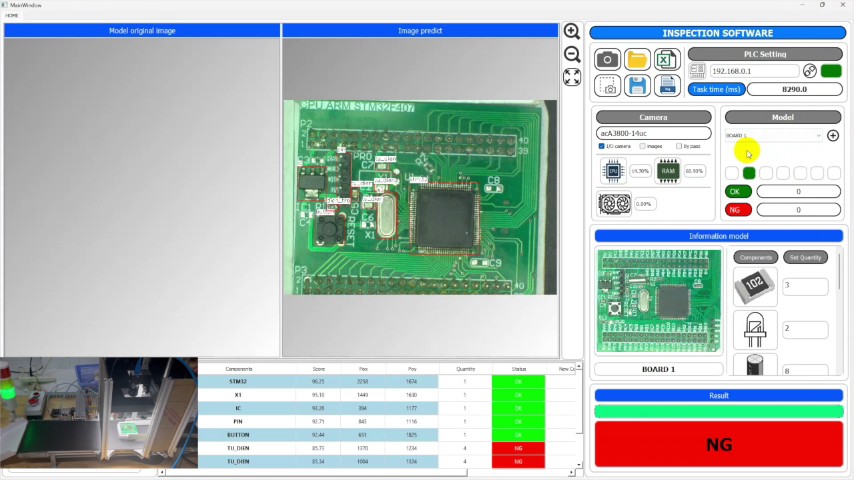Open the yellow folder icon
Image resolution: width=854 pixels, height=480 pixels.
coord(637,59)
